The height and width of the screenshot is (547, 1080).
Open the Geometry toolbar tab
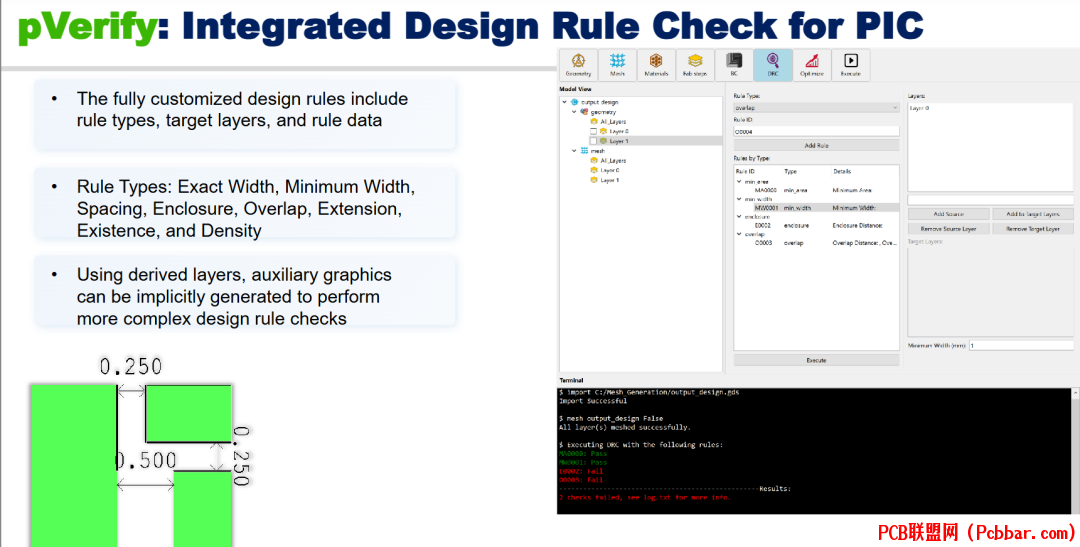pyautogui.click(x=579, y=65)
